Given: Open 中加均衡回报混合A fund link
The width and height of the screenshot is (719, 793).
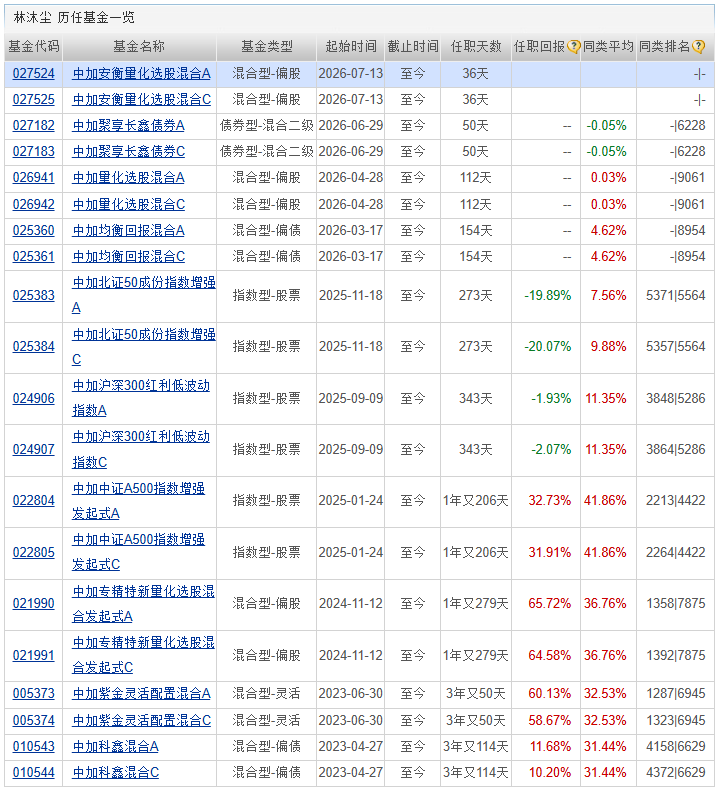Looking at the screenshot, I should click(128, 231).
